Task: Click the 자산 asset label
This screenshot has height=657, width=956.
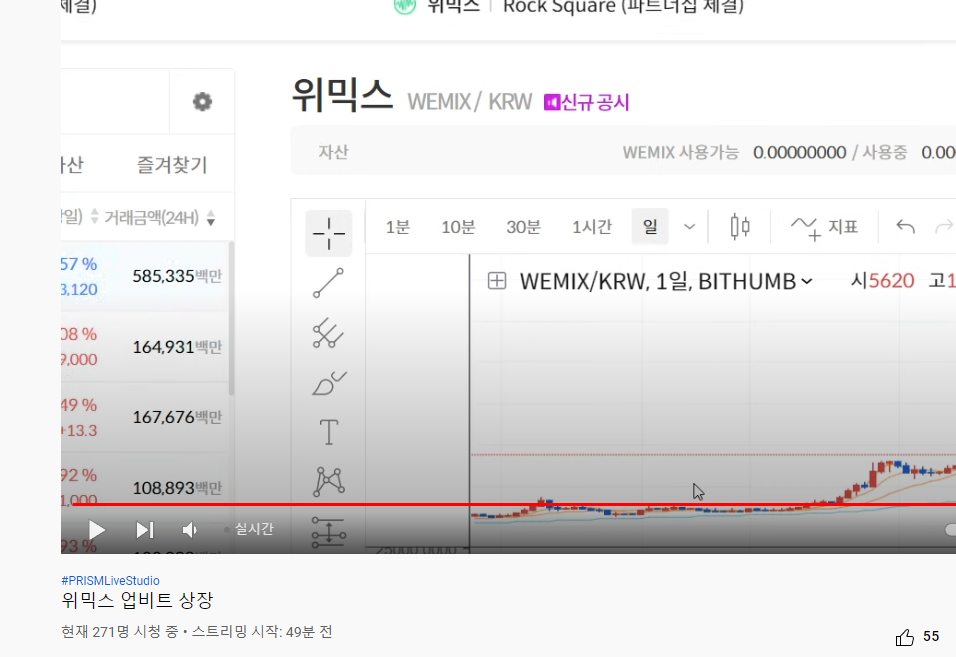Action: tap(333, 152)
